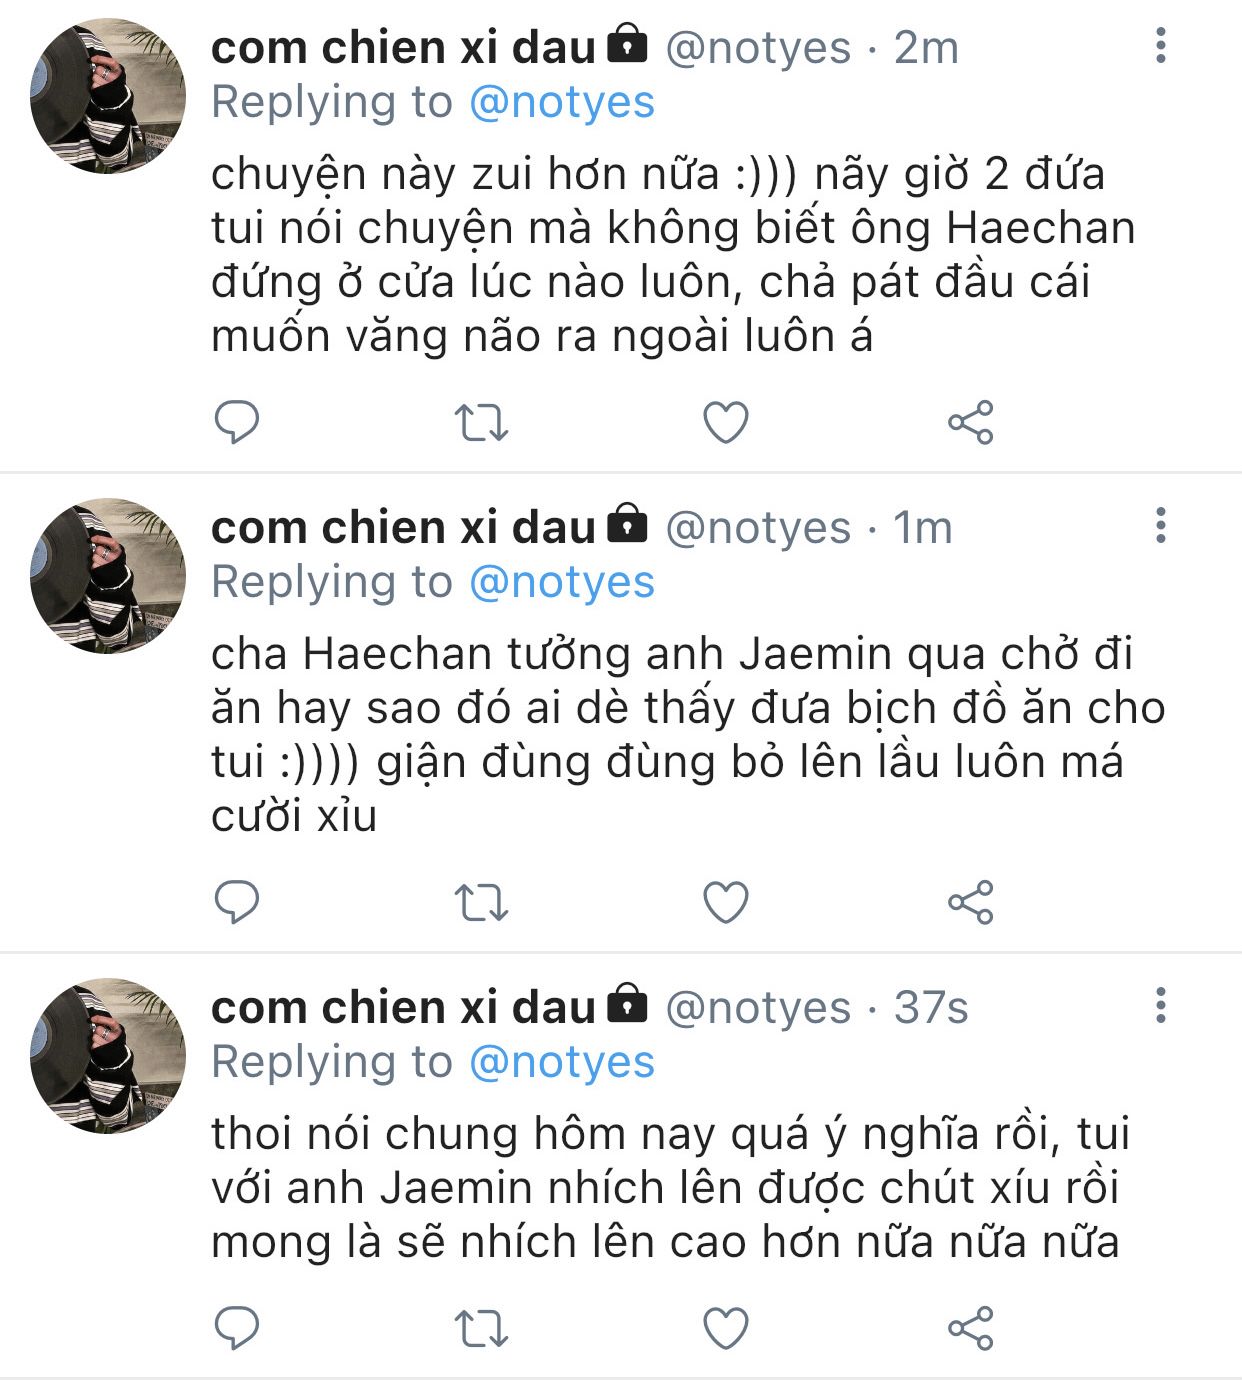Click @notyes mention in the 37s tweet's reply line

(561, 1062)
